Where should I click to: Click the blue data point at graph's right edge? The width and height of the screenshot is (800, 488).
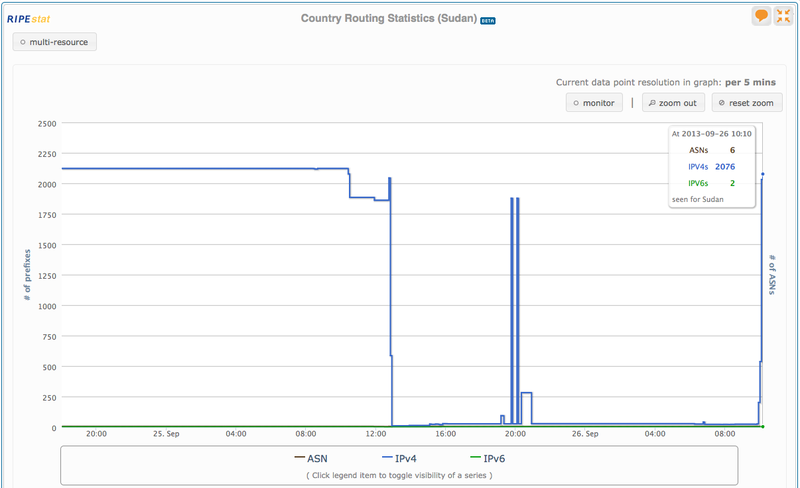tap(763, 174)
